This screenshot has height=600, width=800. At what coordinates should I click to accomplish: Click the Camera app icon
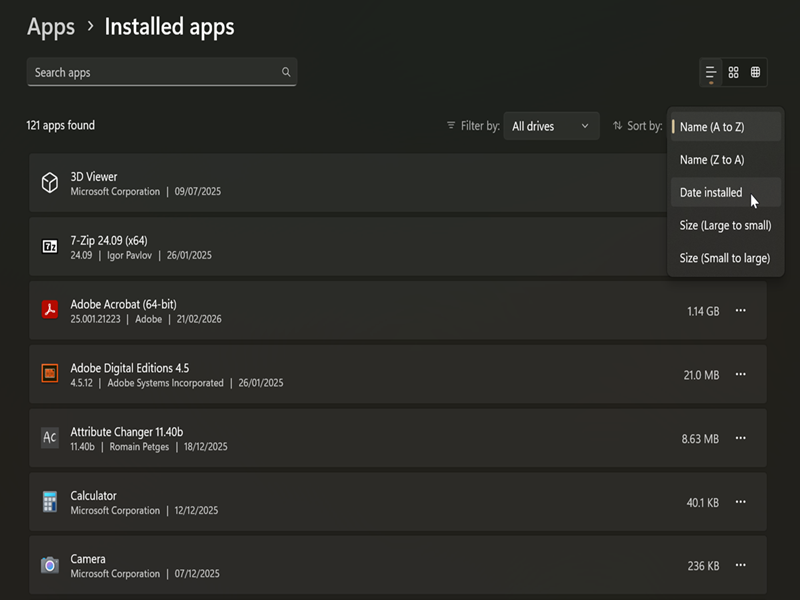(x=49, y=565)
